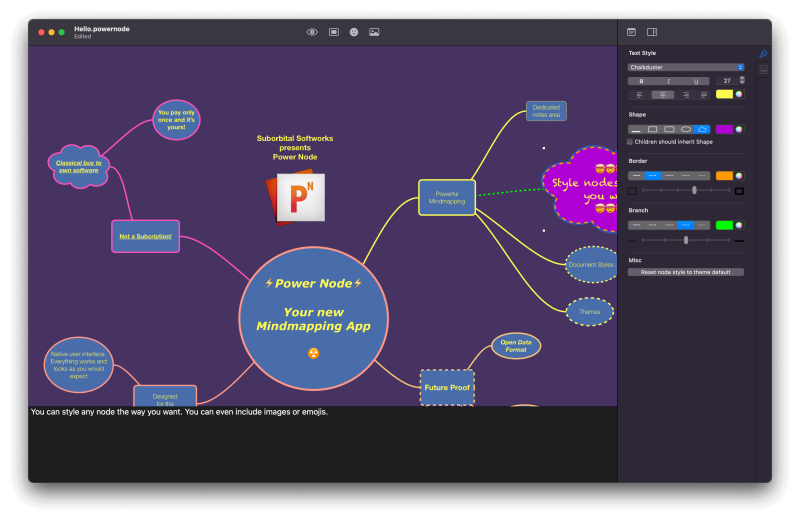Align text left
Image resolution: width=800 pixels, height=520 pixels.
coord(639,95)
